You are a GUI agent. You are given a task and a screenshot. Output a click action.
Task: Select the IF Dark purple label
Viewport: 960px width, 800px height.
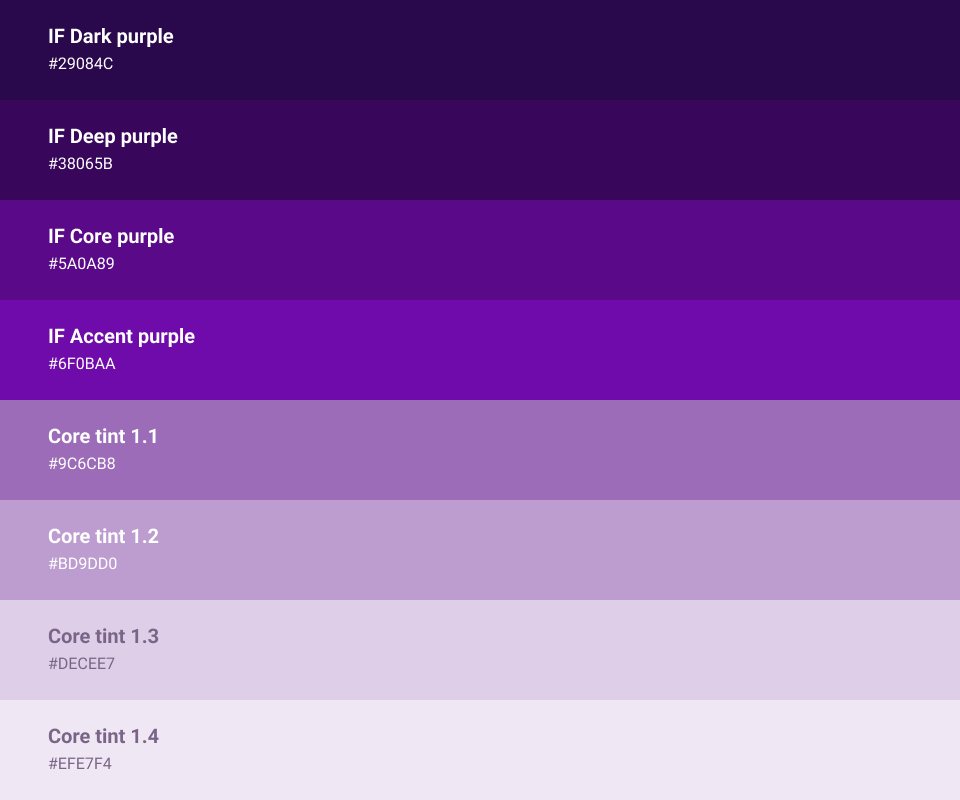(x=111, y=37)
